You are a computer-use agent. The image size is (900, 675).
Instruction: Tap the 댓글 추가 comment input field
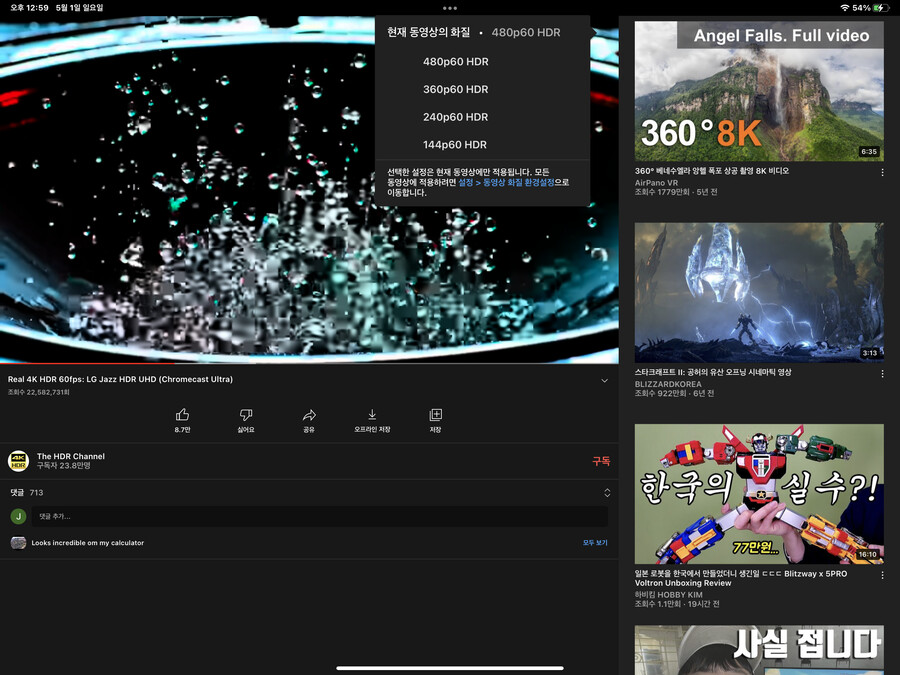click(x=320, y=516)
